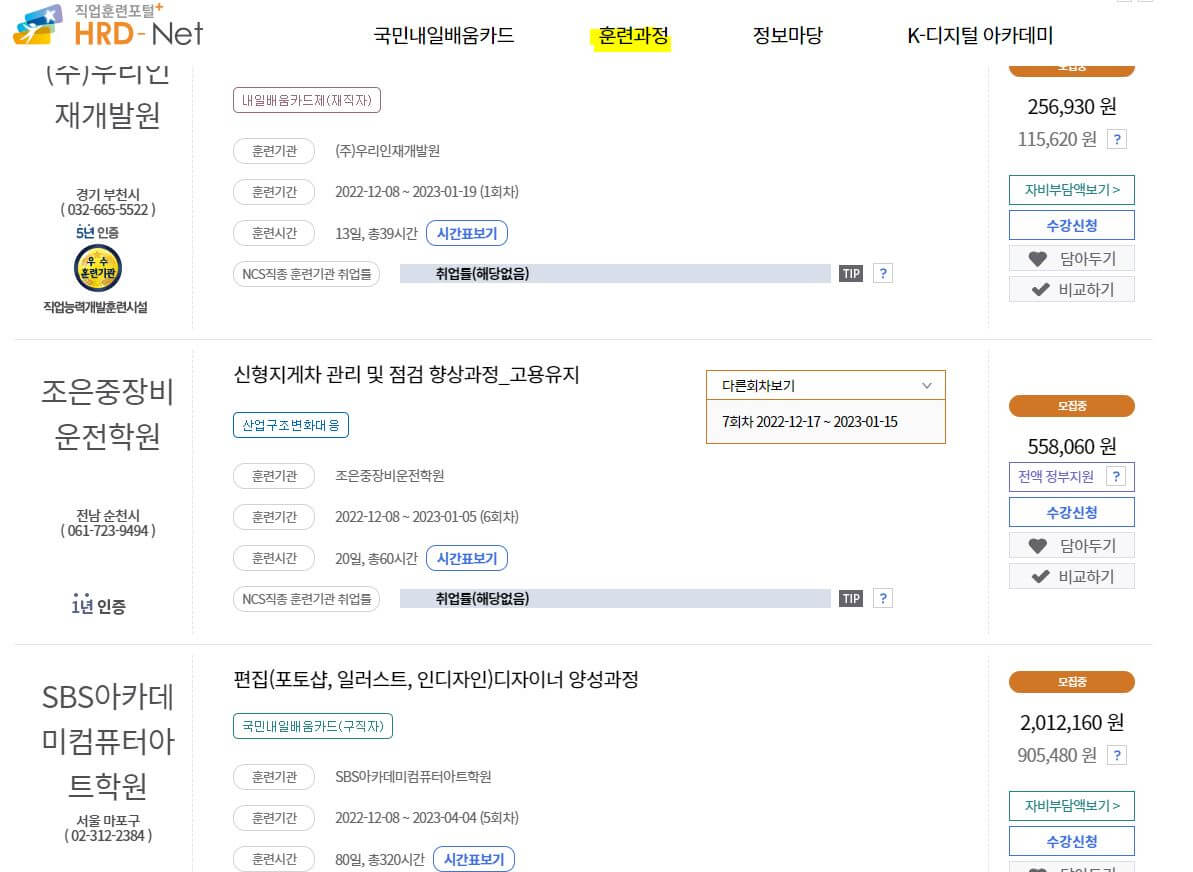Toggle 비교하기 for 우리인재개발원 course
1193x872 pixels.
coord(1071,289)
